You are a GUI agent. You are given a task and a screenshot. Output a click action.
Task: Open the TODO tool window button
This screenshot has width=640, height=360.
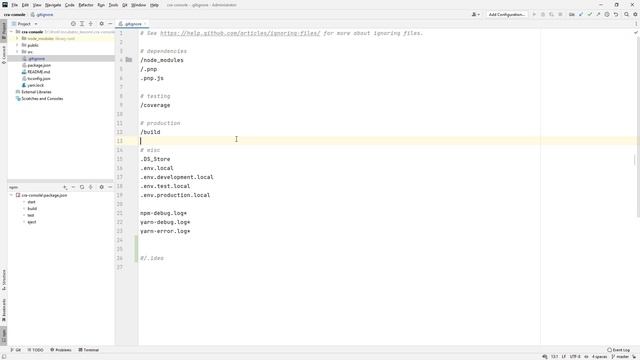point(36,350)
